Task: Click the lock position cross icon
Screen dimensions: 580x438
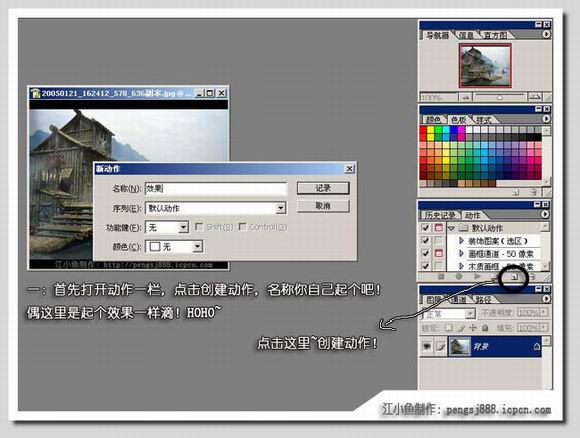Action: coord(473,328)
